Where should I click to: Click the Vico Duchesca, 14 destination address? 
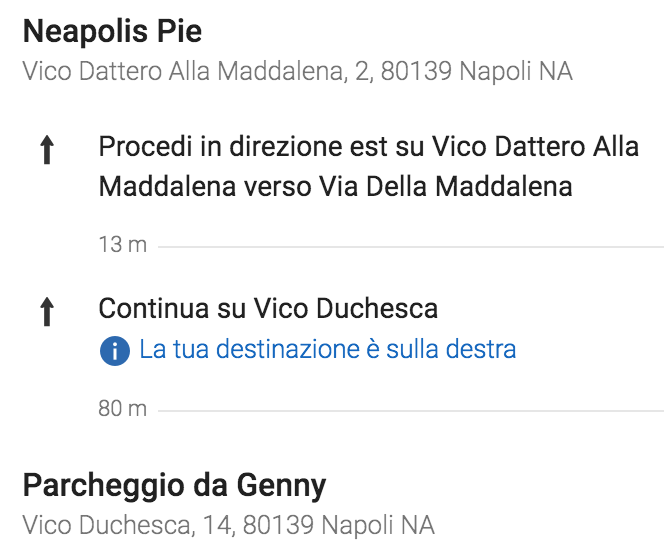point(229,525)
